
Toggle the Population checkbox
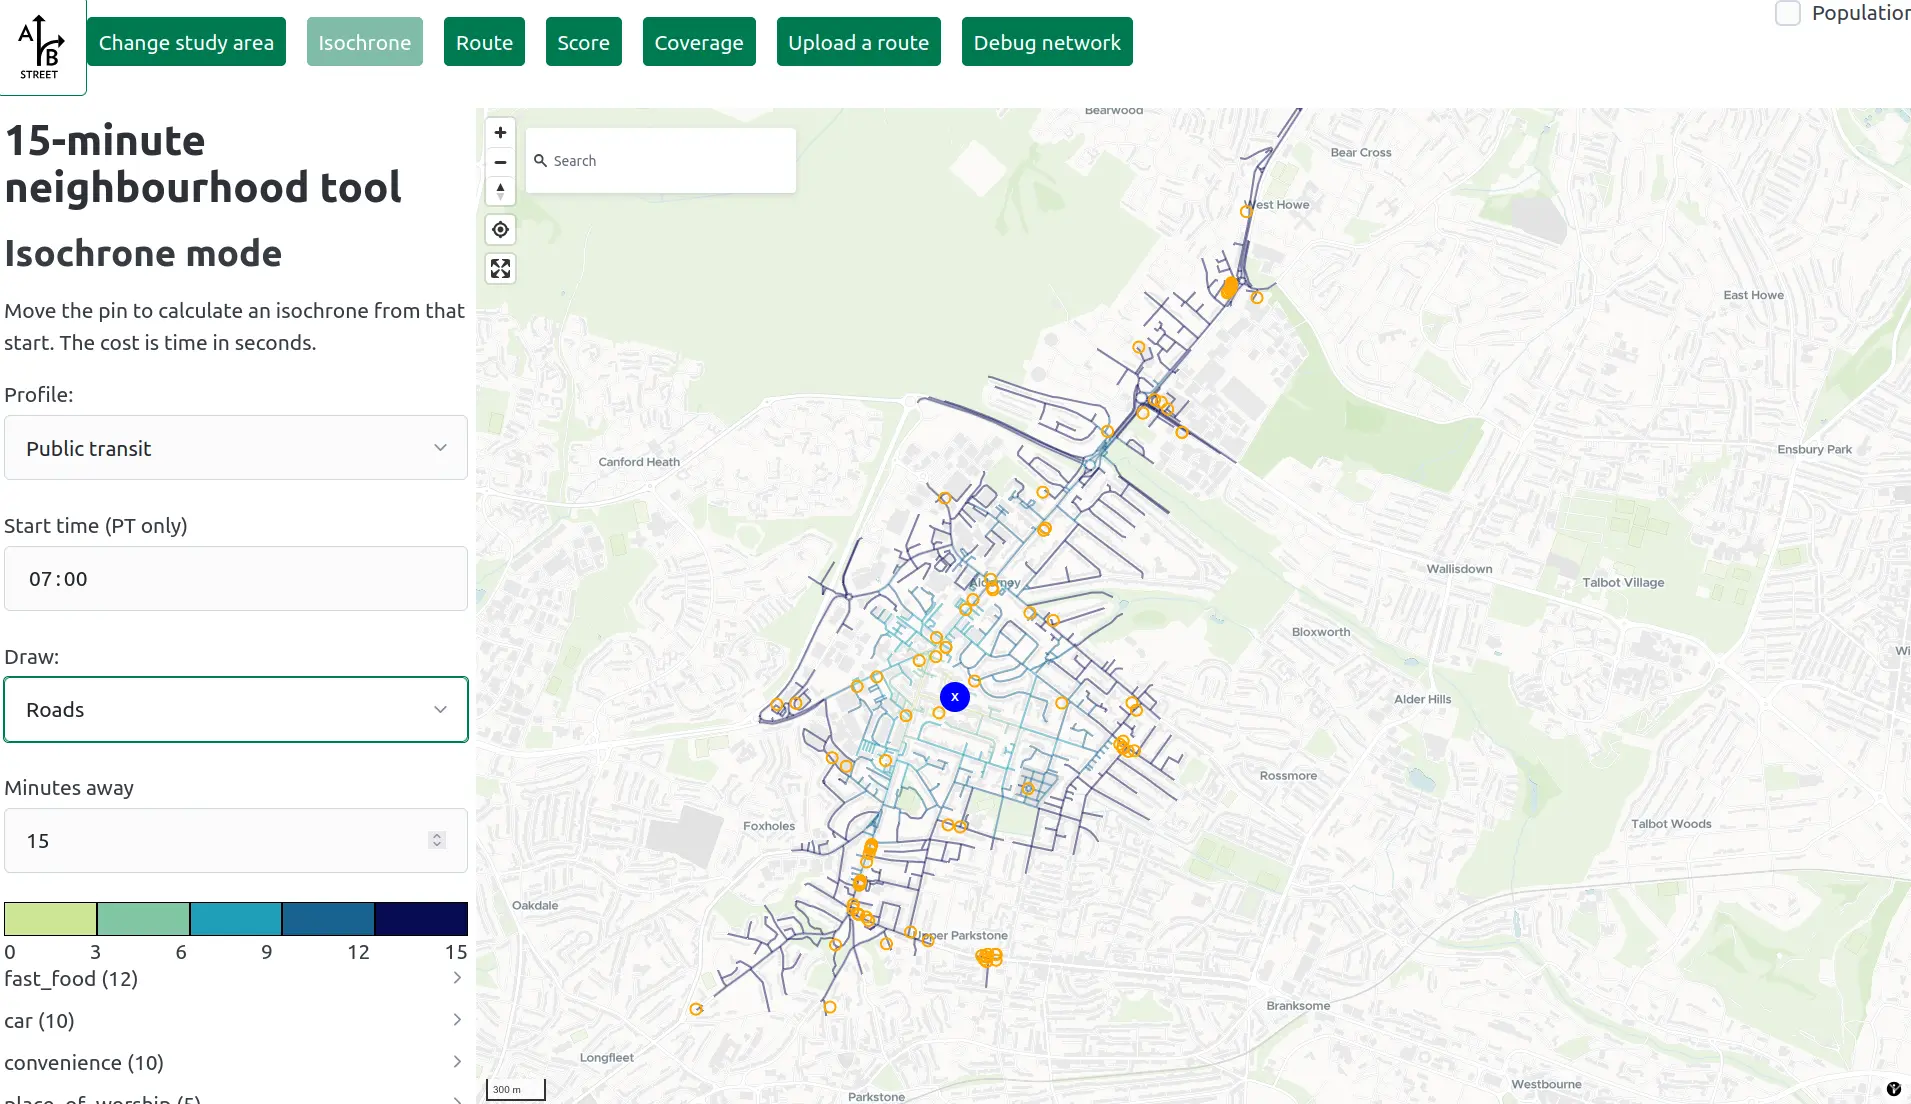pos(1787,14)
